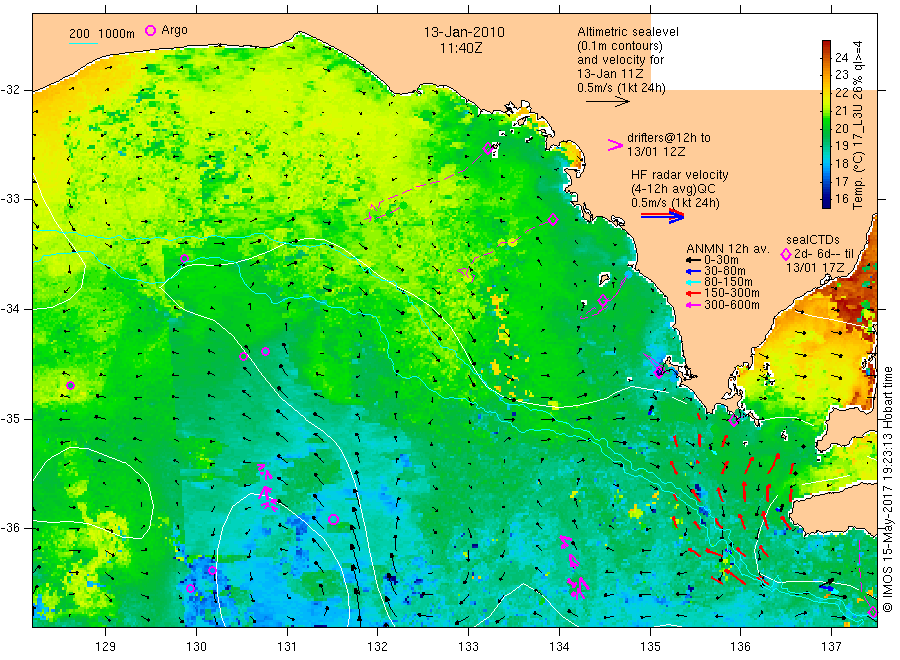Click the black altimetric velocity scale arrow
Image resolution: width=900 pixels, height=660 pixels.
click(x=607, y=102)
